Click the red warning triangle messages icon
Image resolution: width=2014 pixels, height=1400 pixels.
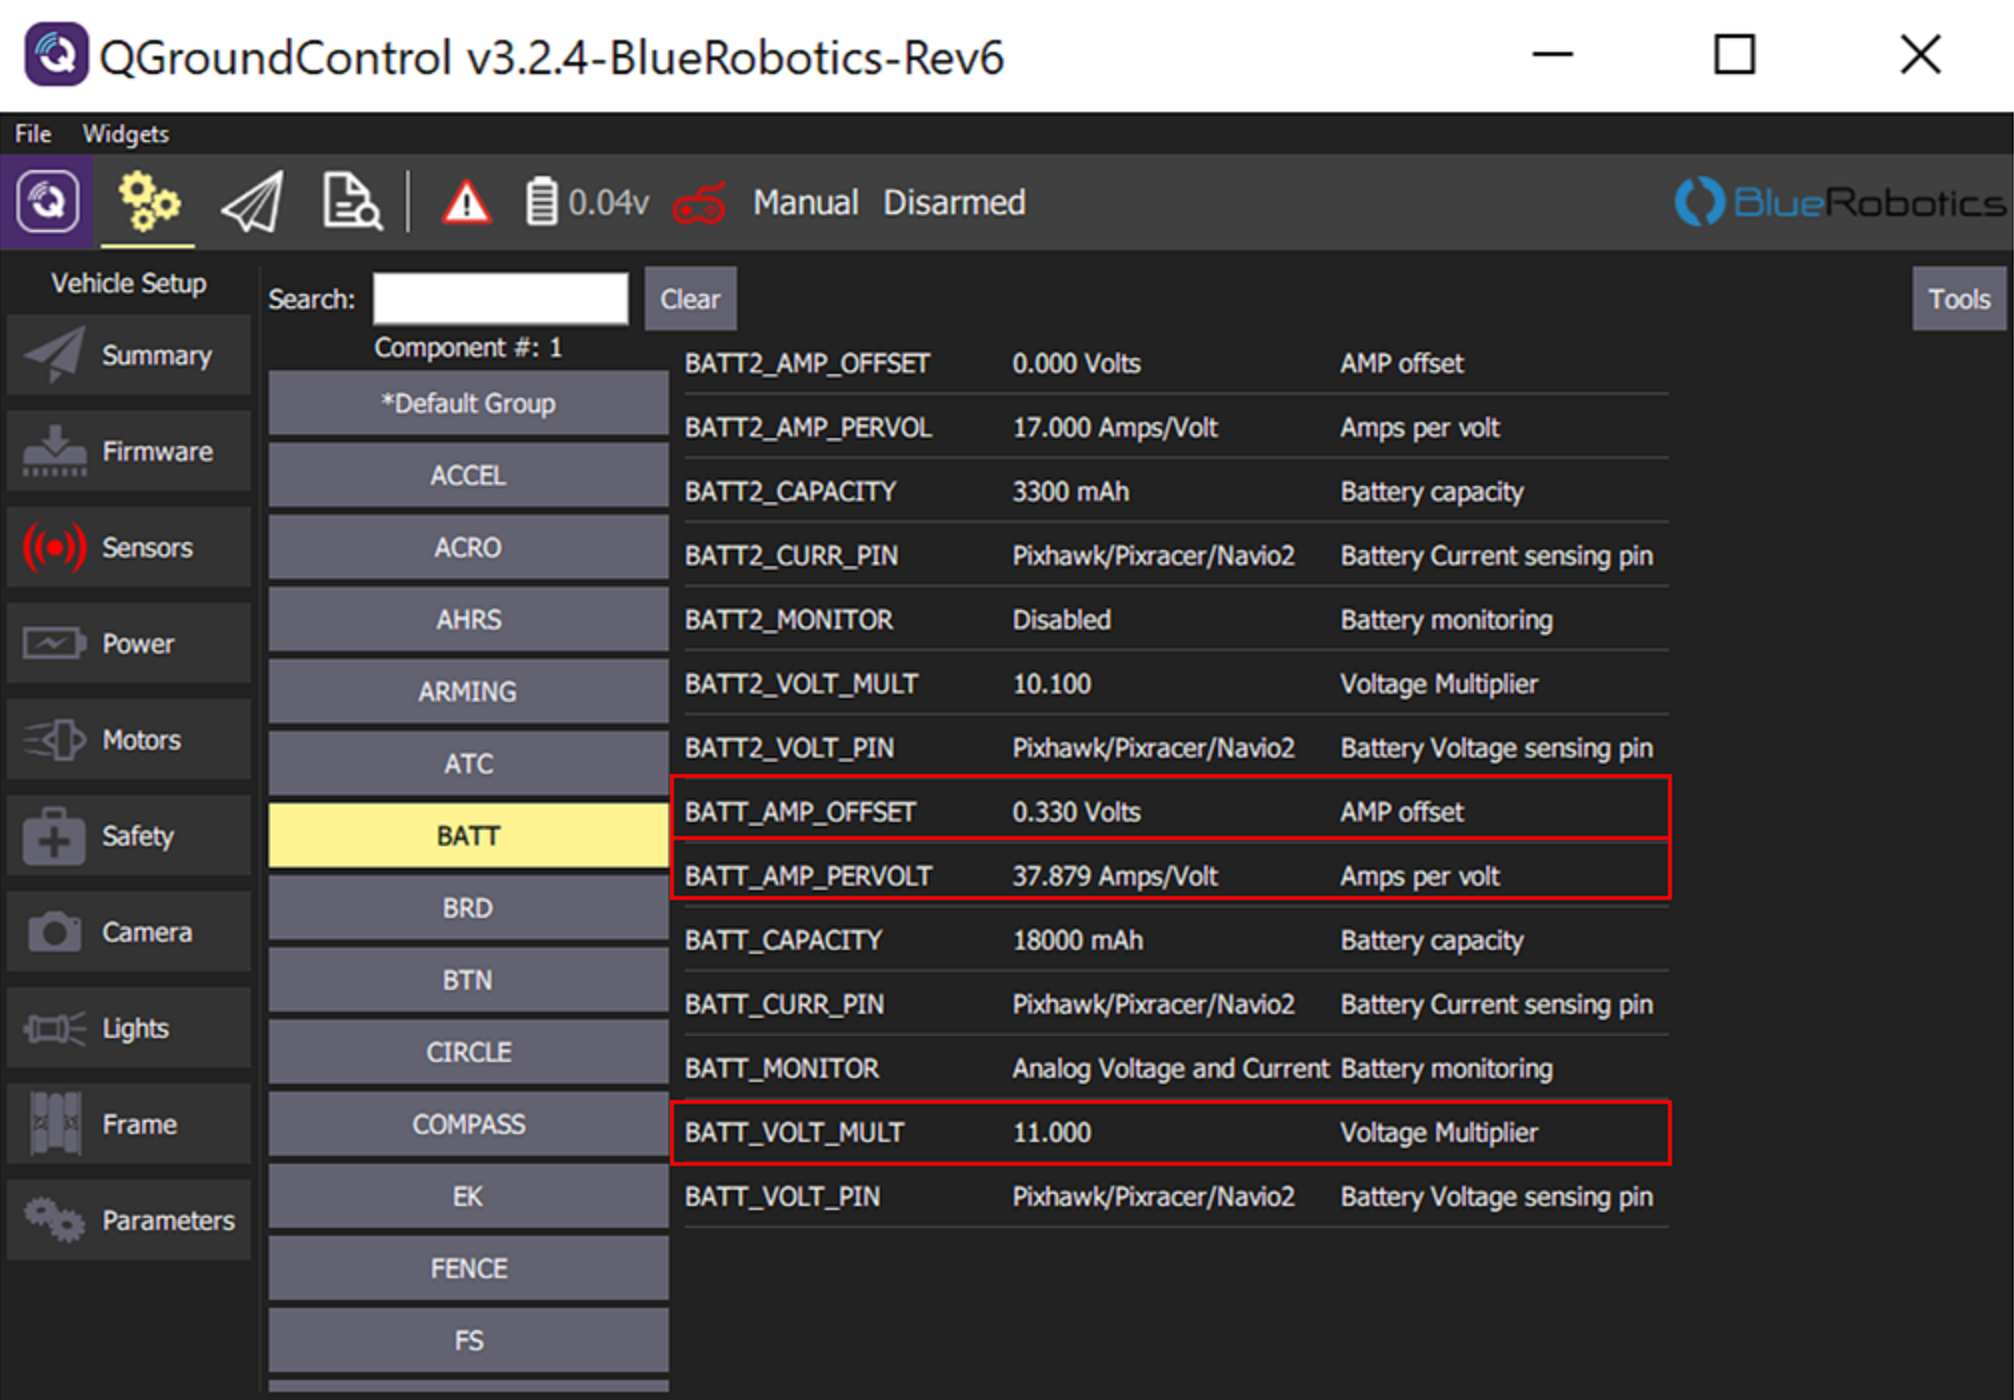pos(466,203)
